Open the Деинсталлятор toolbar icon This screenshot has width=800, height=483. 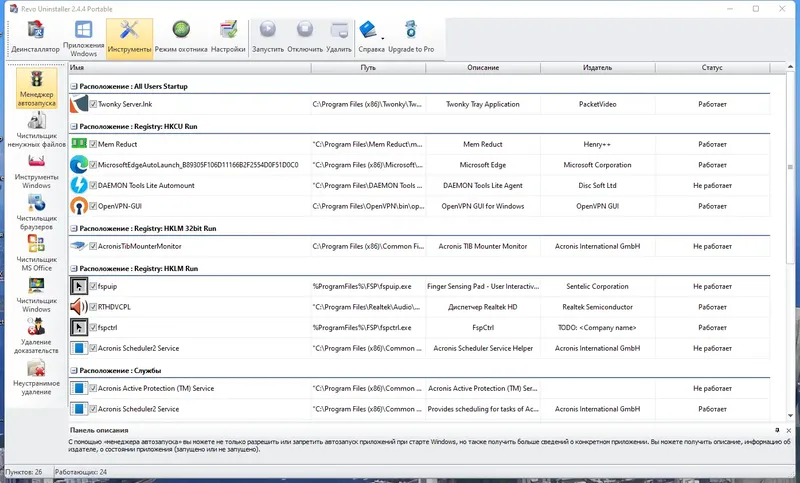pyautogui.click(x=36, y=38)
